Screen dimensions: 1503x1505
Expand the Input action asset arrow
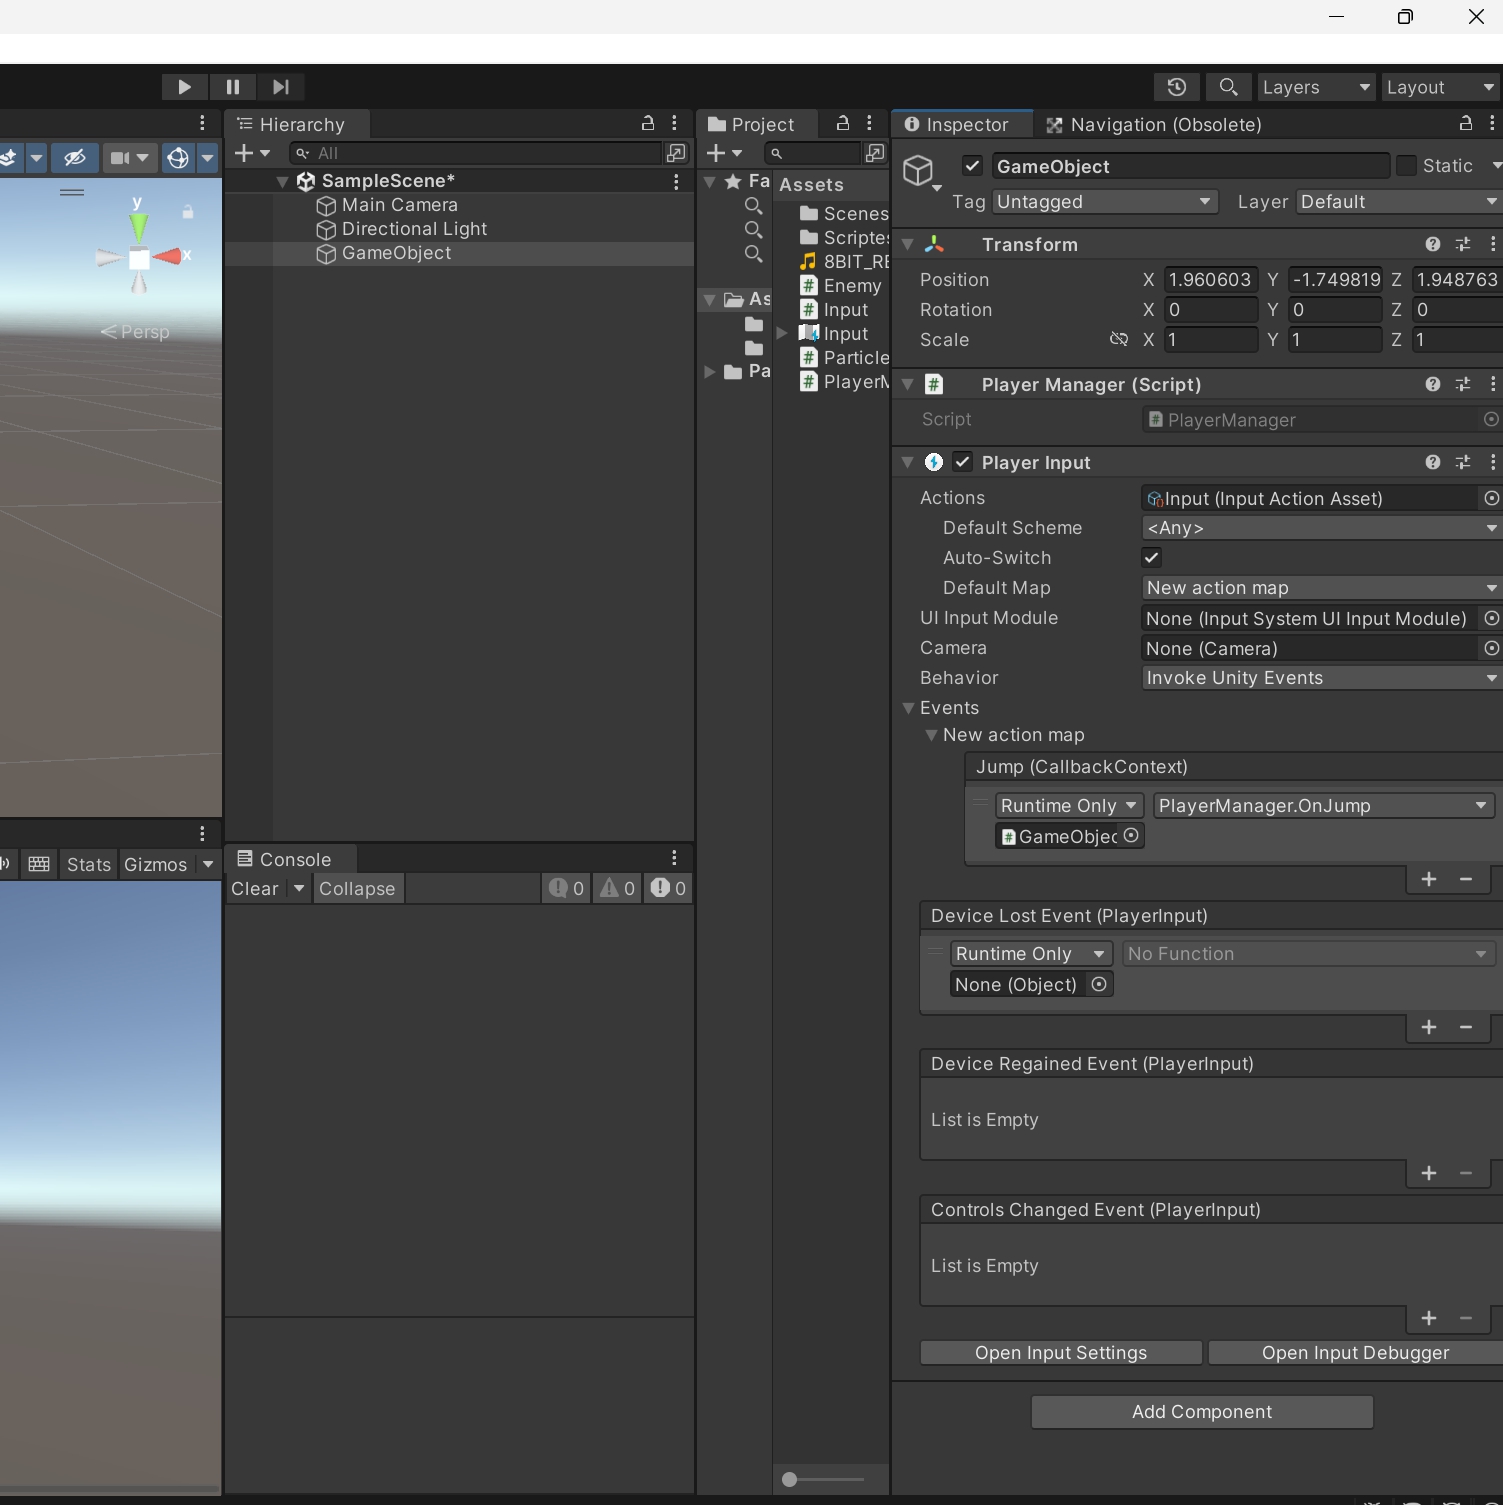[x=782, y=333]
